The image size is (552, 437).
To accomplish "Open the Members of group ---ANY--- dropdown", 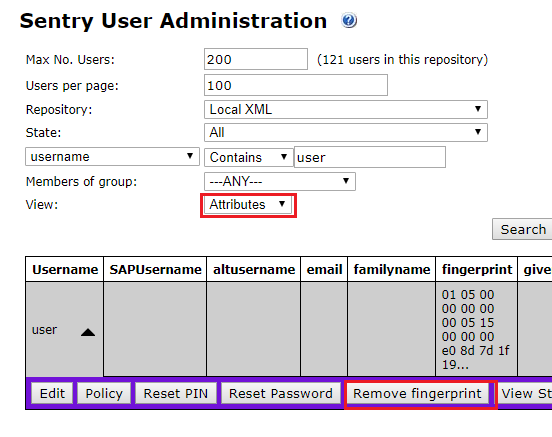I will (x=280, y=181).
